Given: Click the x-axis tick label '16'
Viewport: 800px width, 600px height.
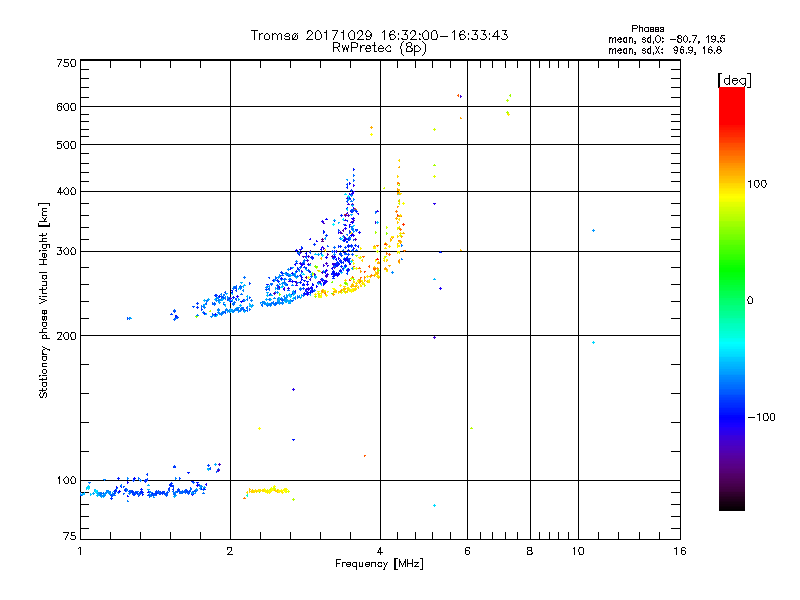Looking at the screenshot, I should [680, 551].
